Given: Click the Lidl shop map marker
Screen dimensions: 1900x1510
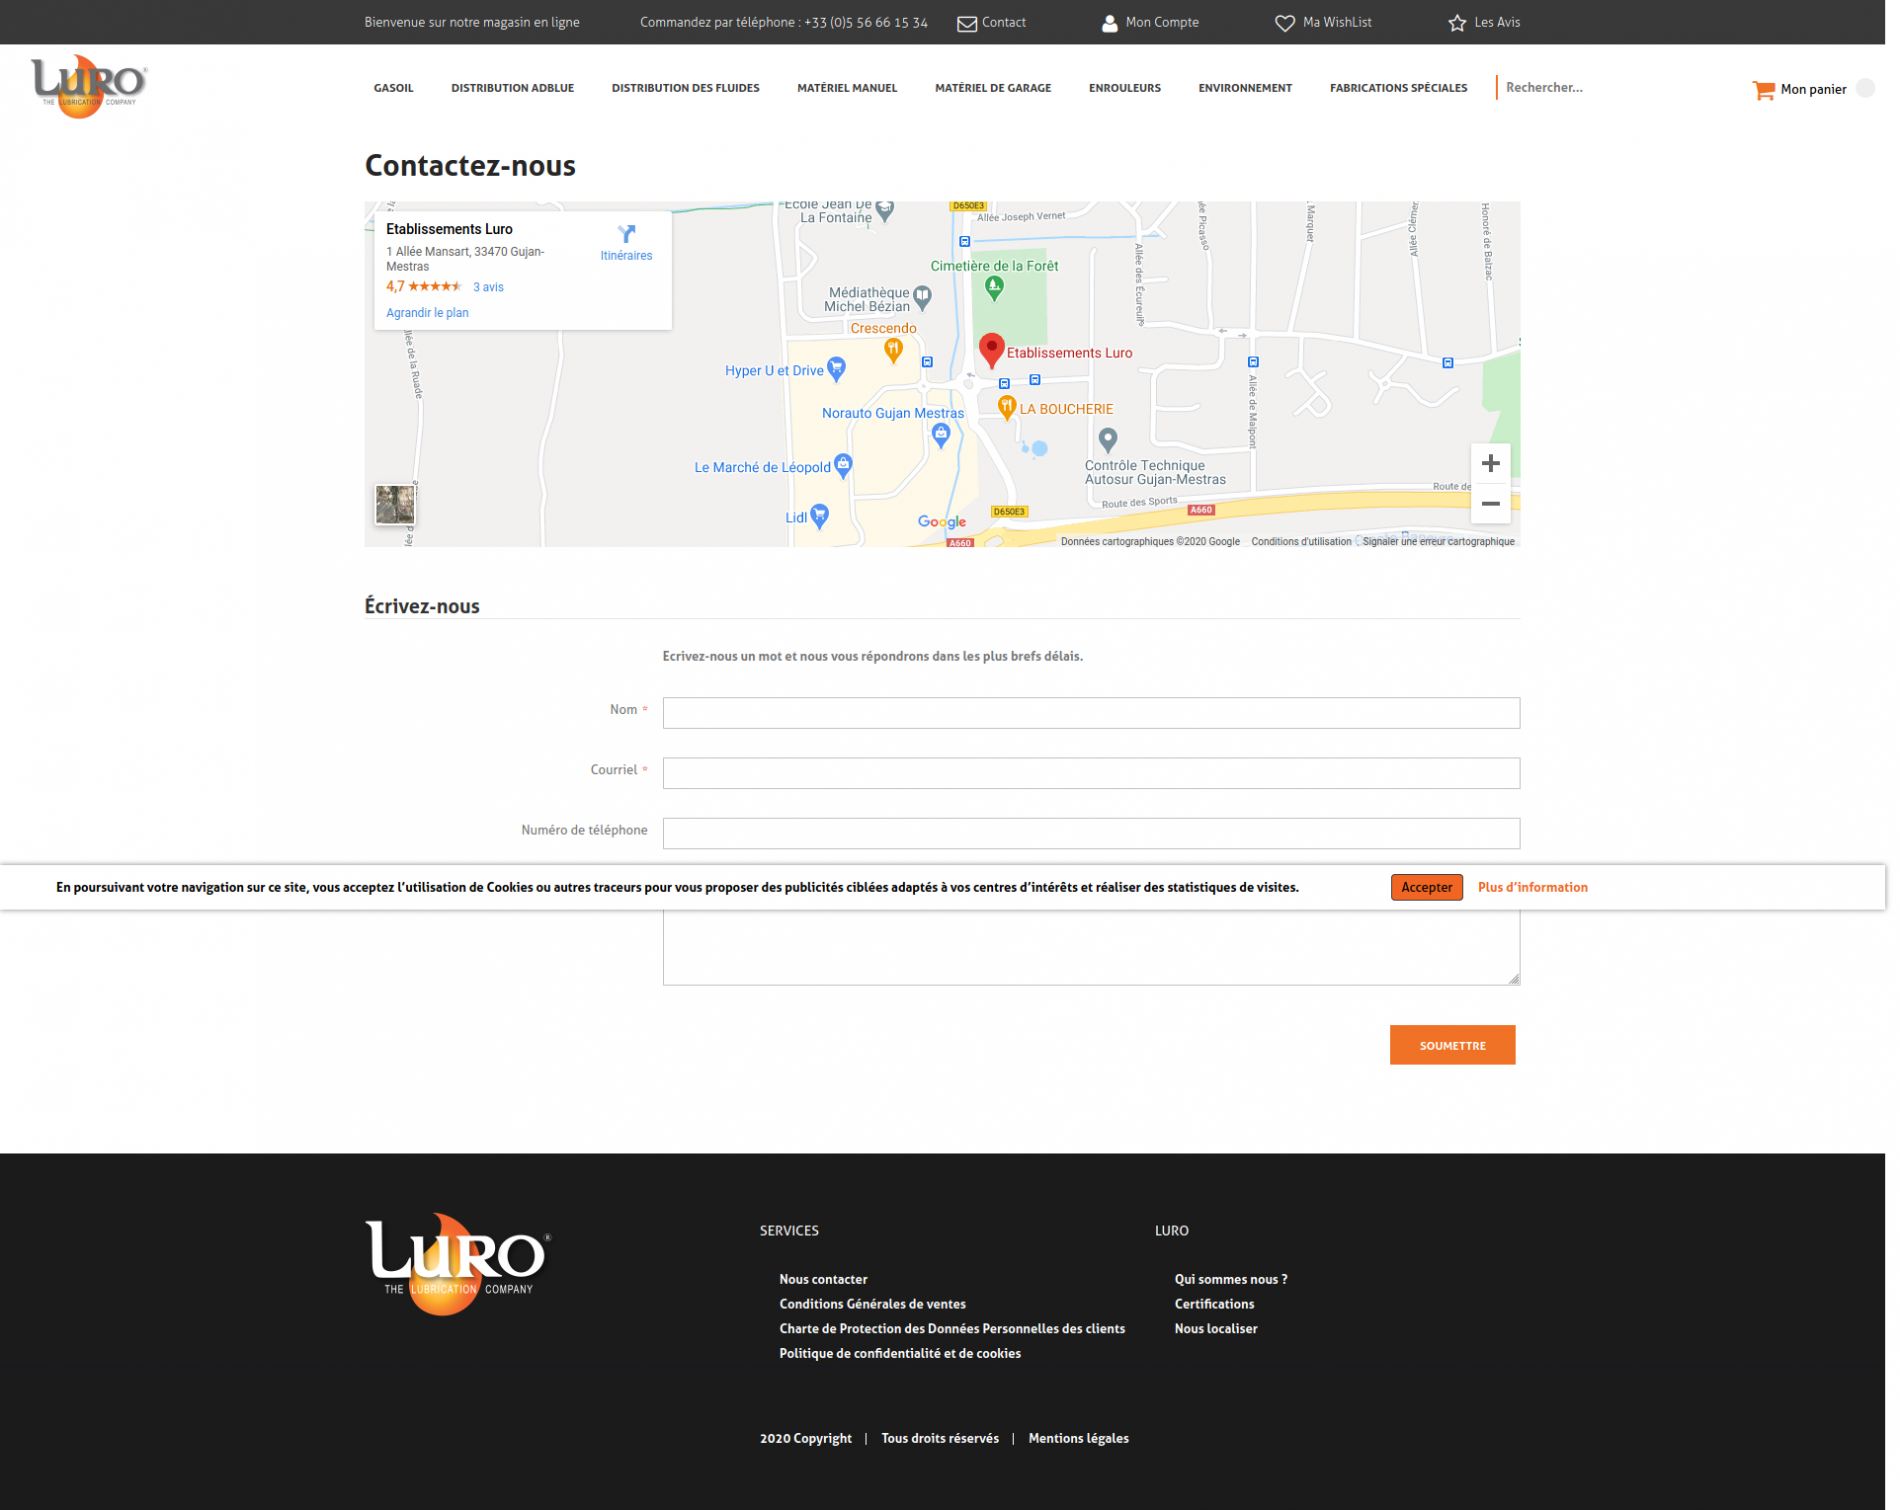Looking at the screenshot, I should [x=819, y=516].
